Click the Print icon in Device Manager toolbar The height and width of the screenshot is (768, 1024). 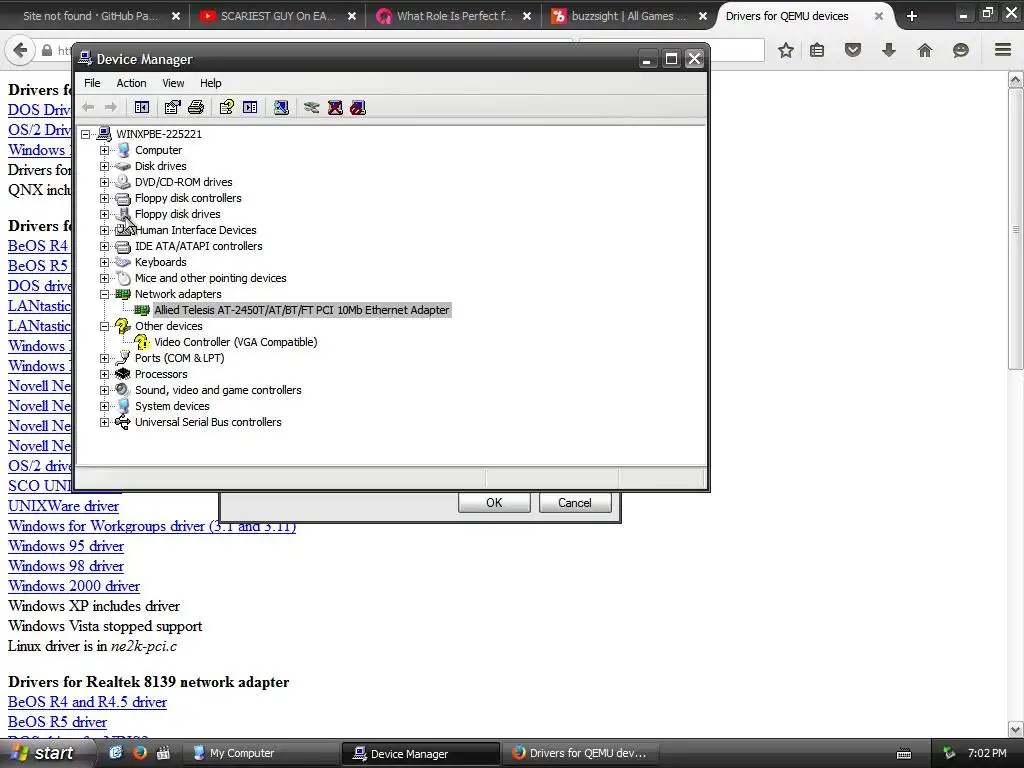[196, 108]
